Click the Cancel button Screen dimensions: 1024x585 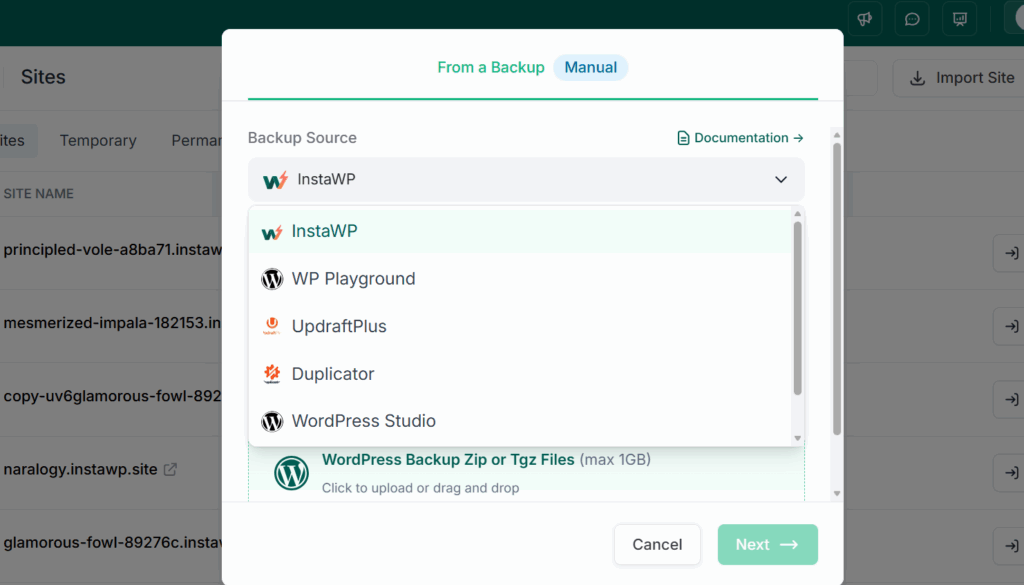pyautogui.click(x=657, y=545)
